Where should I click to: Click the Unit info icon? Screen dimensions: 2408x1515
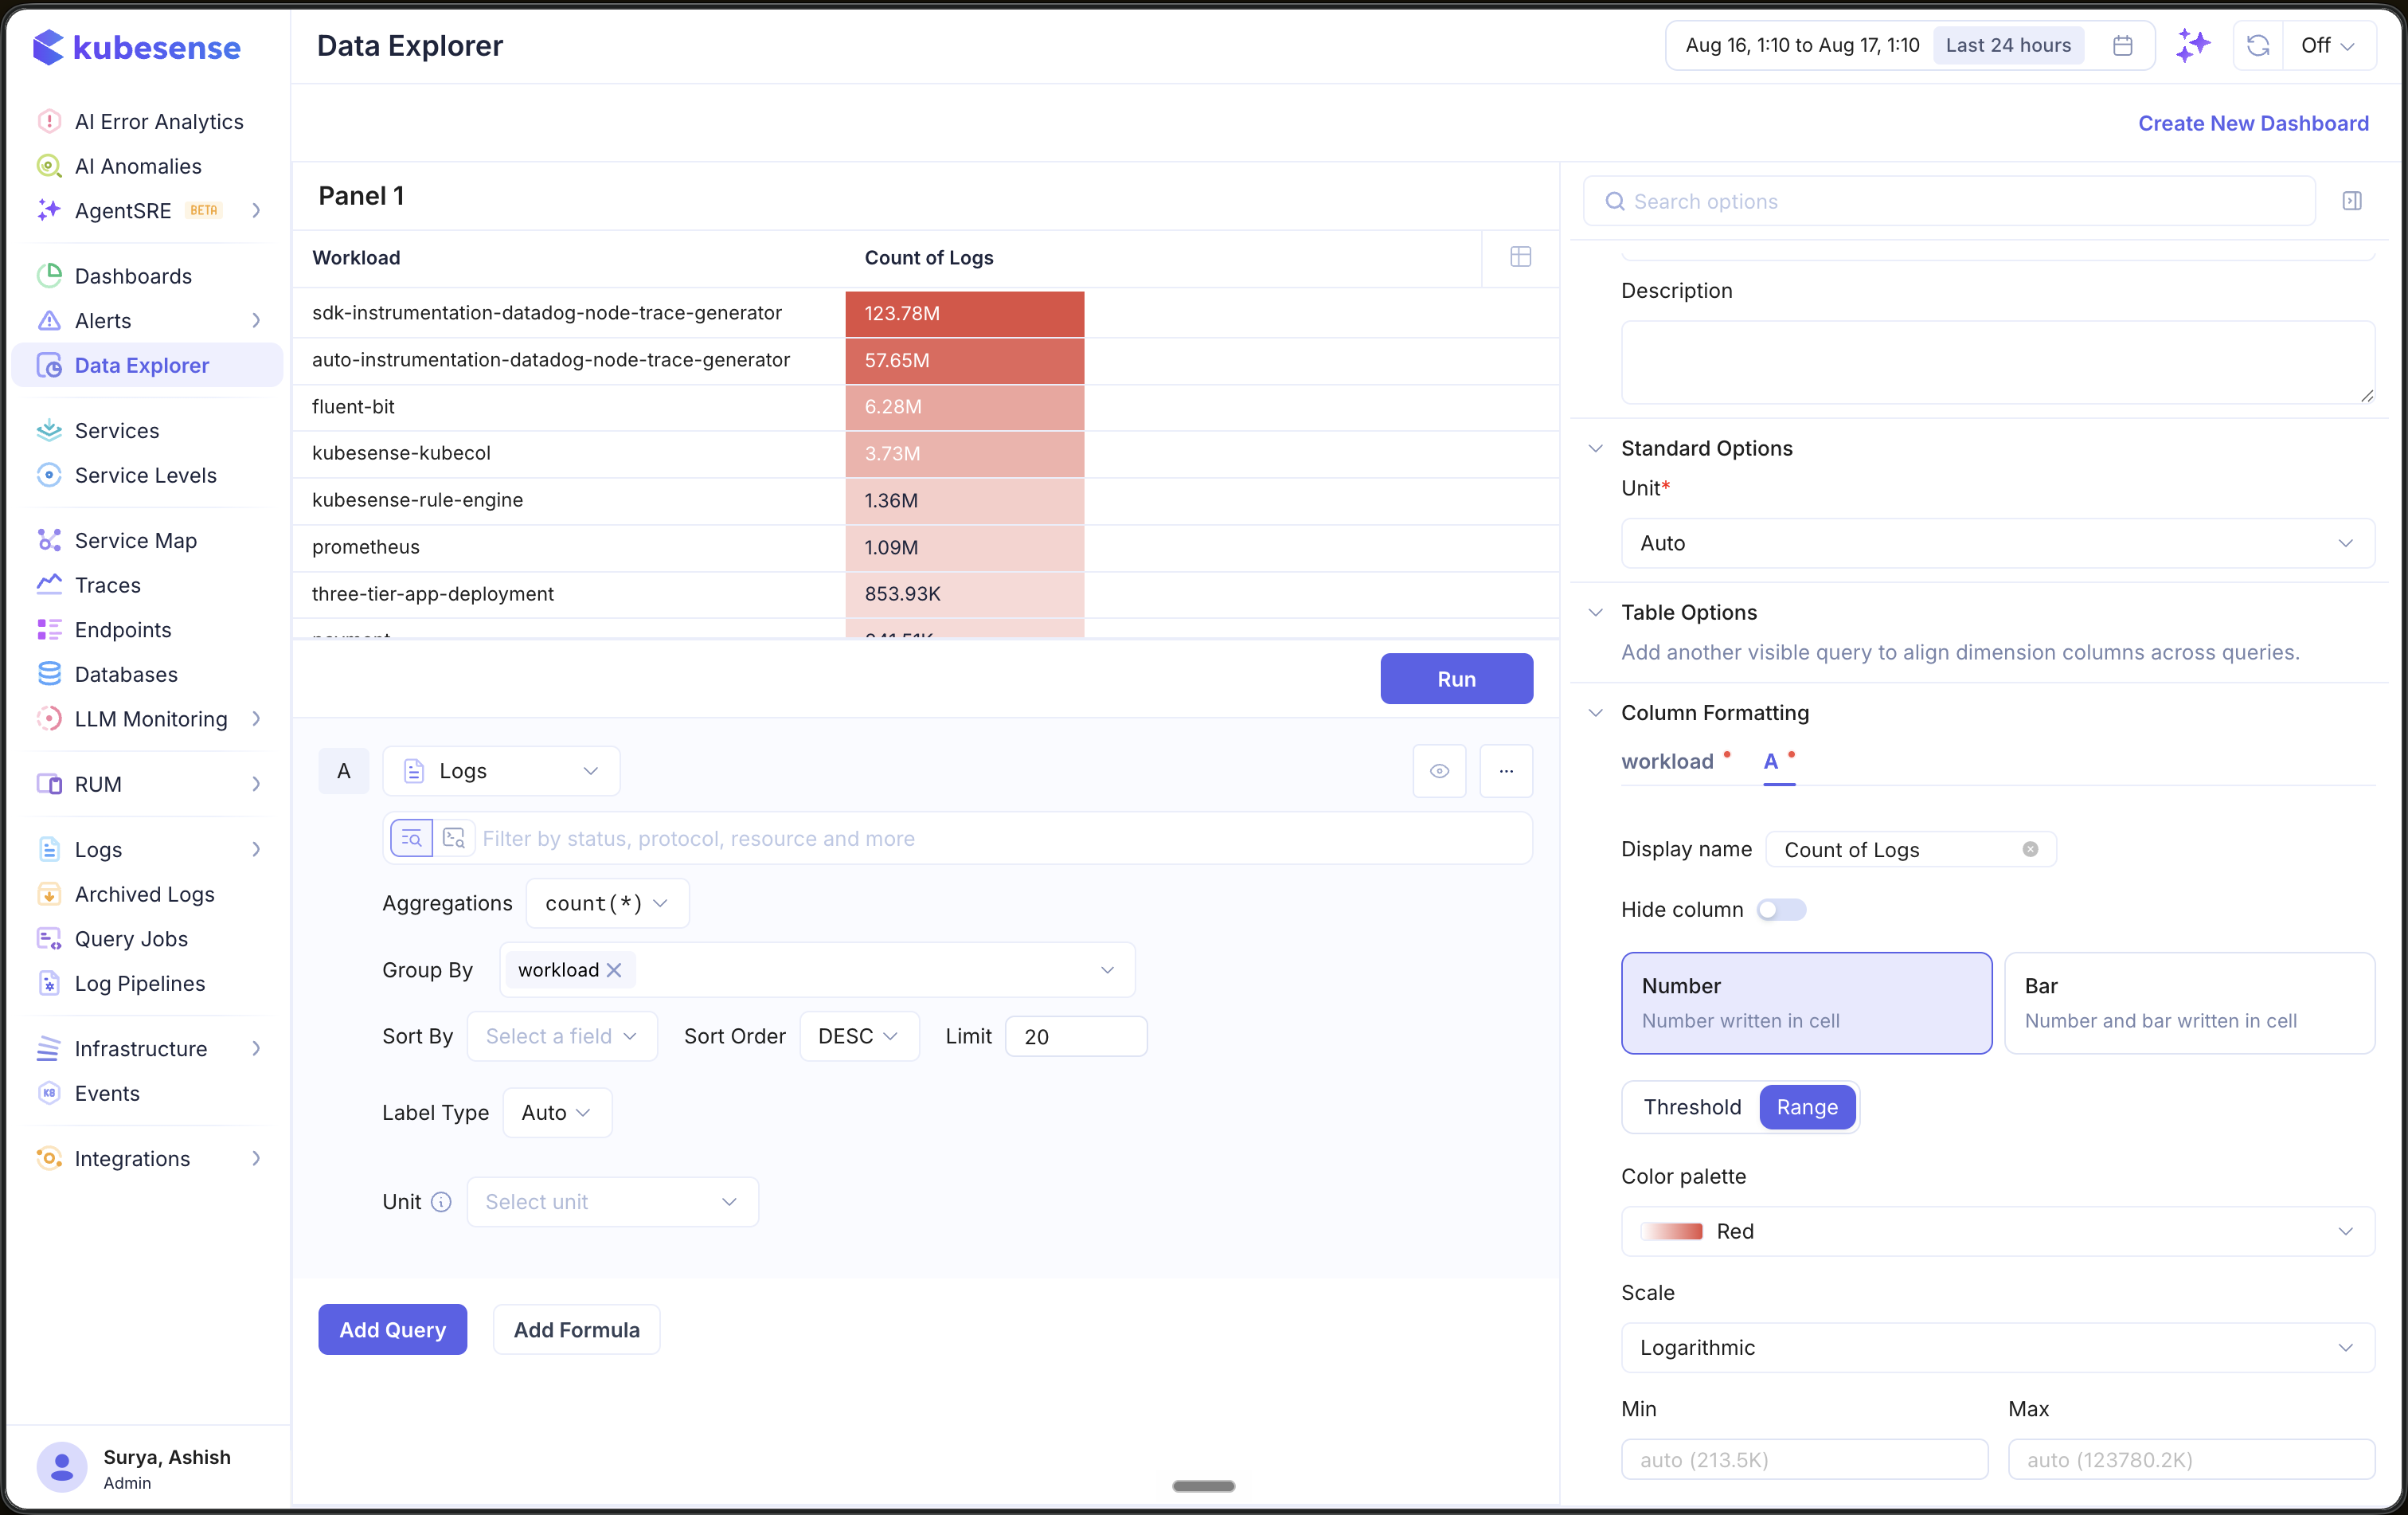pyautogui.click(x=441, y=1202)
